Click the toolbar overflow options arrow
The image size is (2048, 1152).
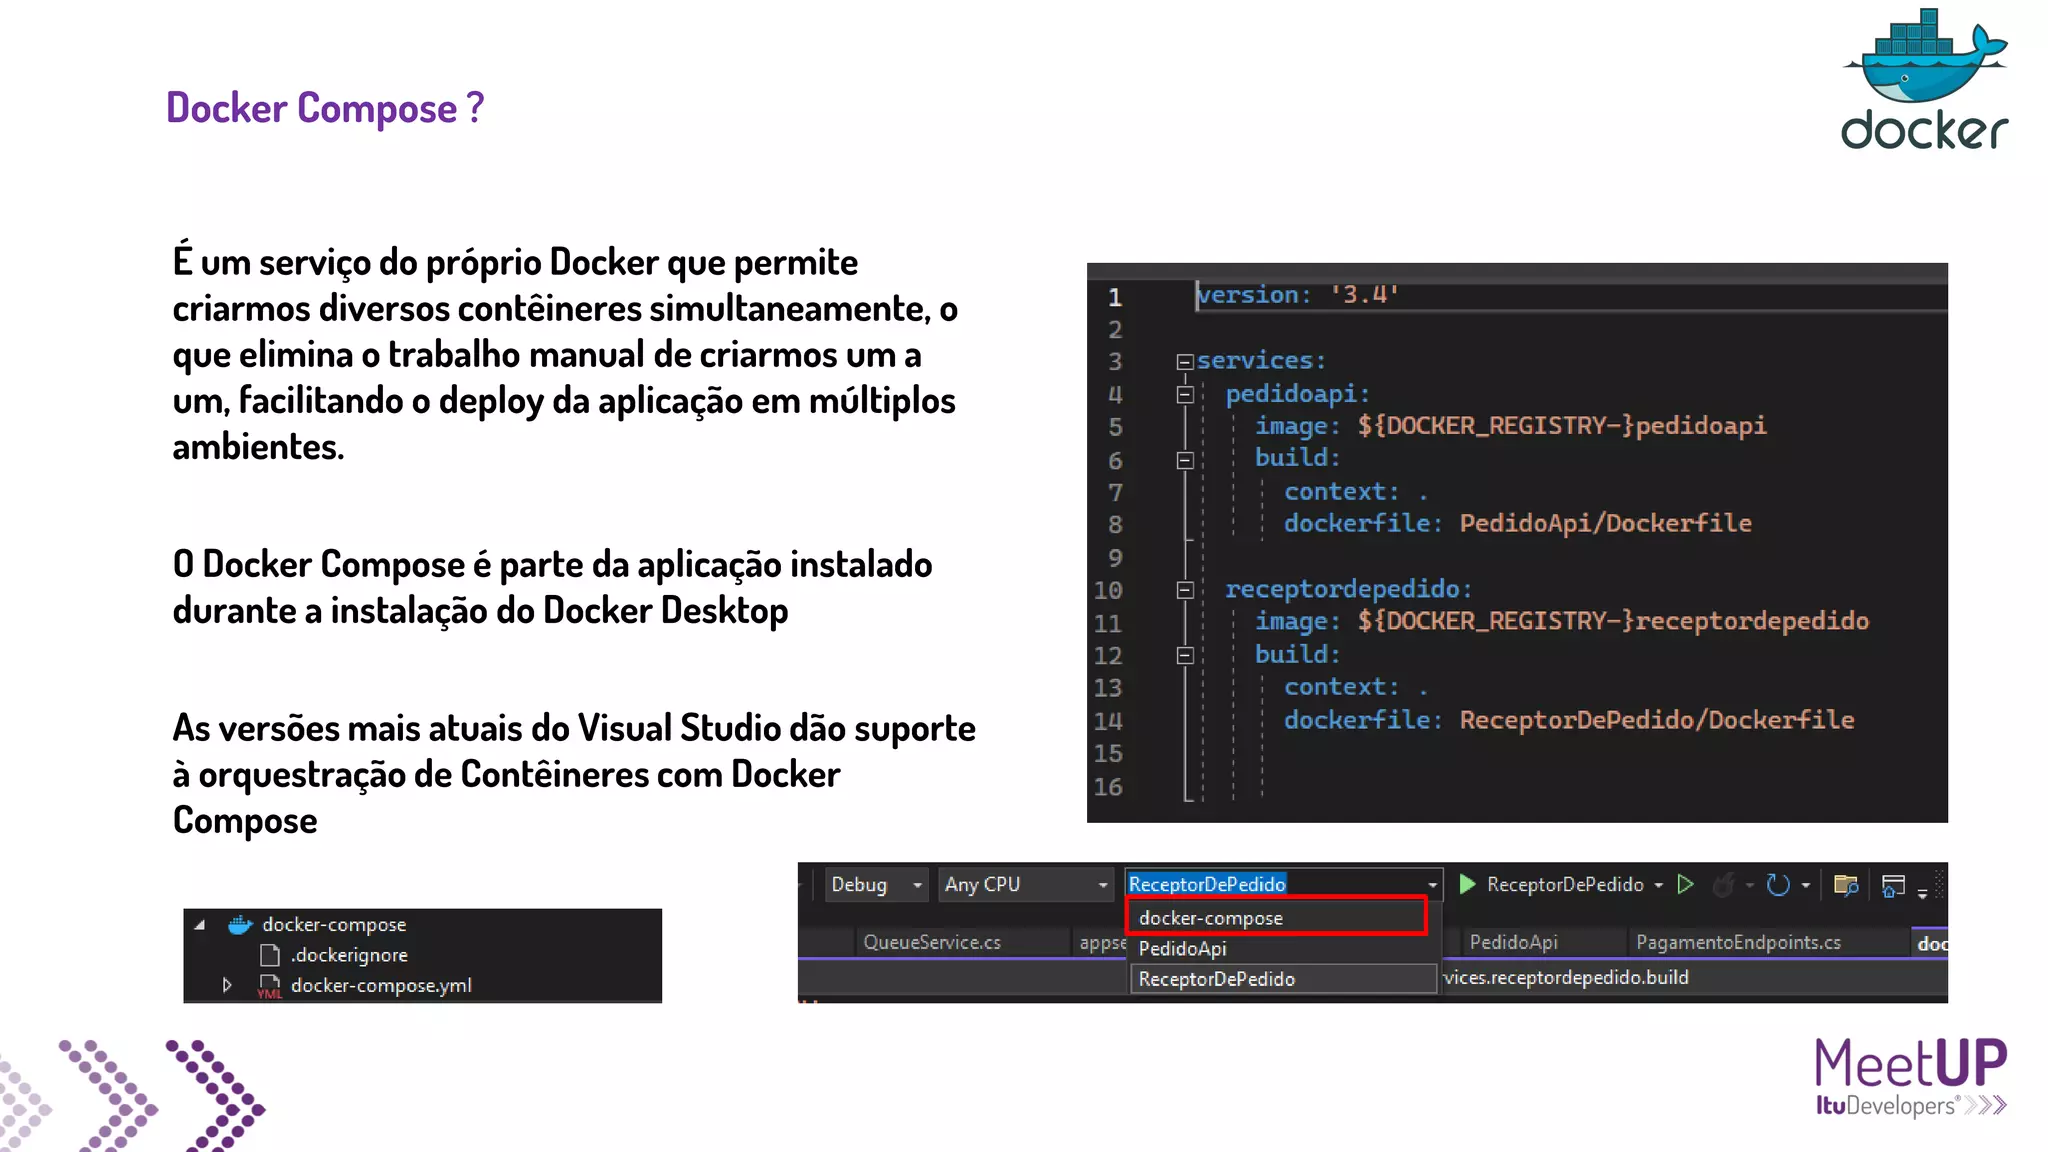(x=1922, y=892)
